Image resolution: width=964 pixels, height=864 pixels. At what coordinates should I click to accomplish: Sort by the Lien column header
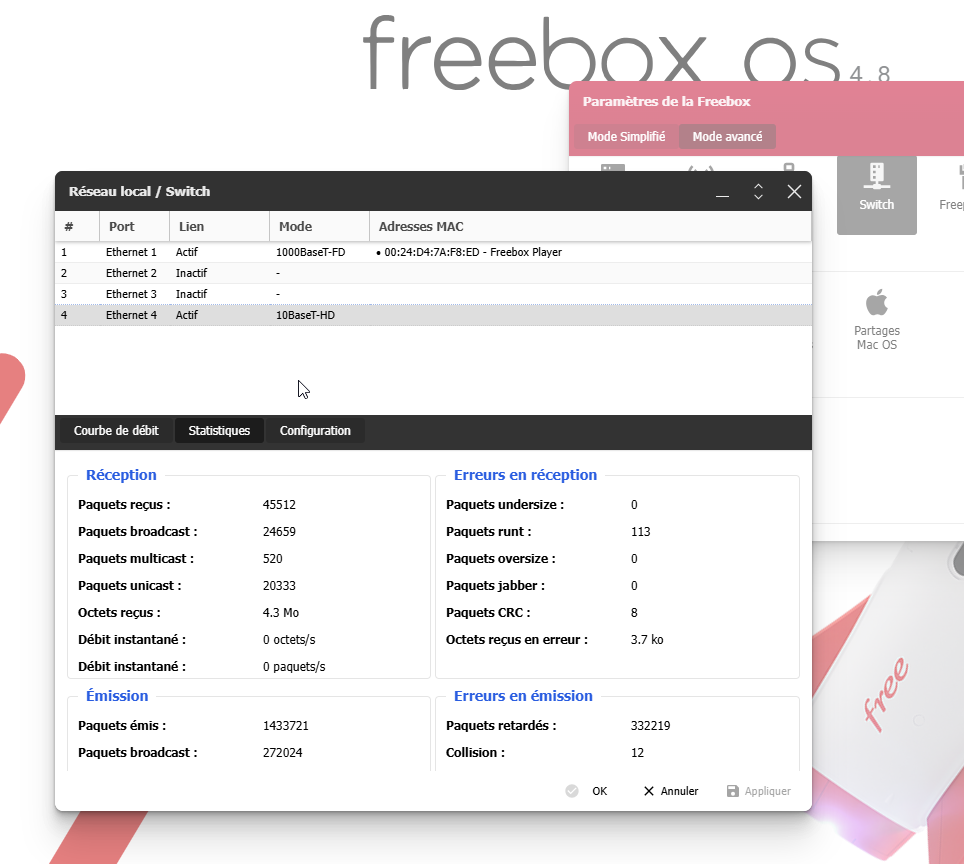coord(192,227)
